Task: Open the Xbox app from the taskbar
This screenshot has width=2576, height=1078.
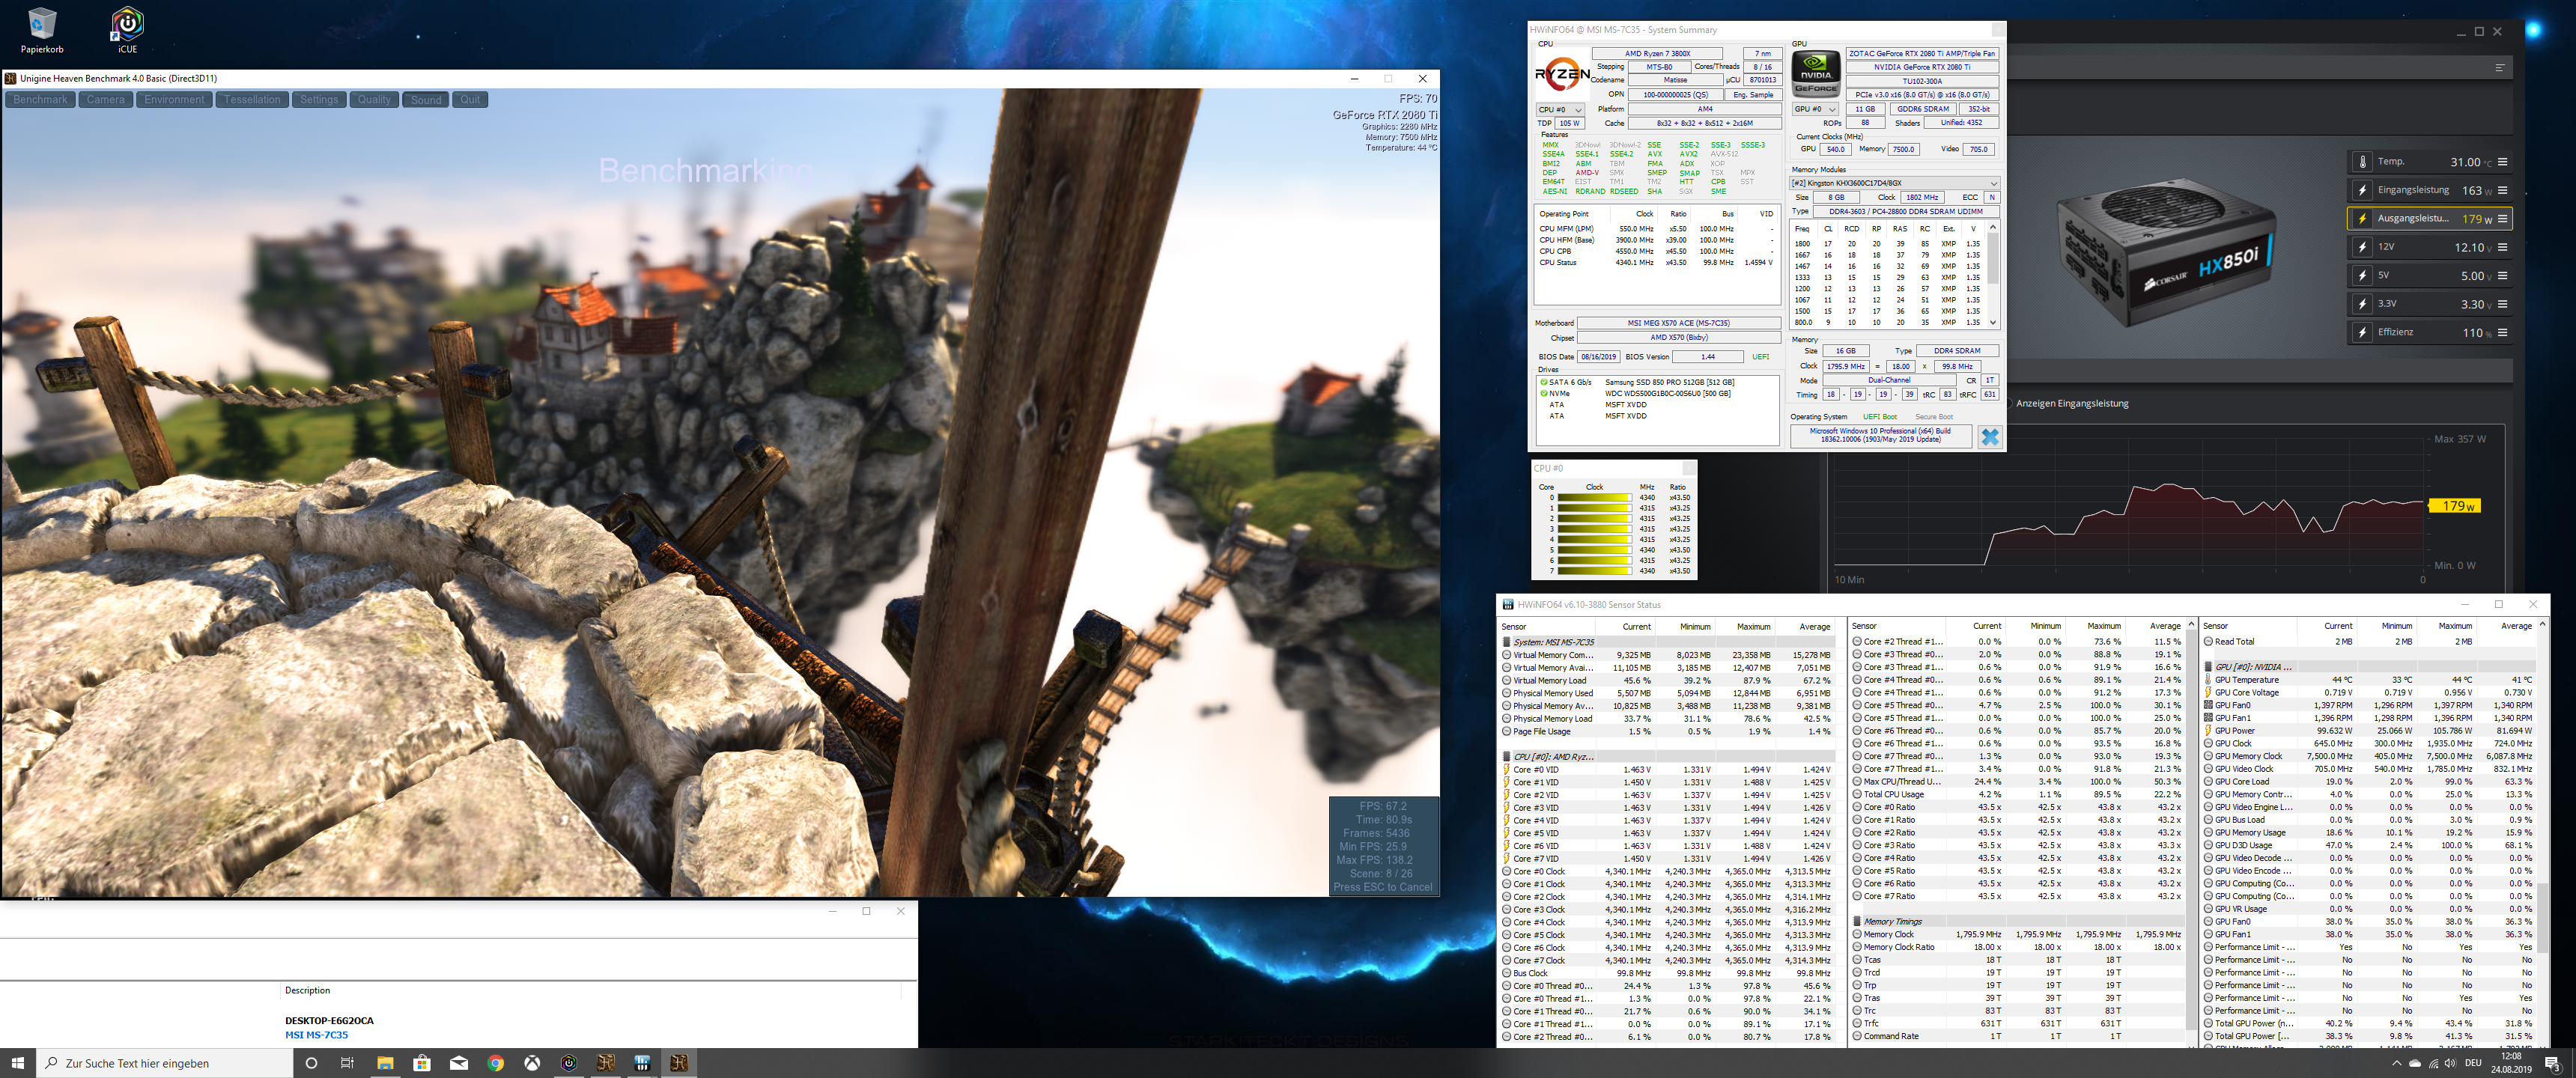Action: tap(532, 1063)
